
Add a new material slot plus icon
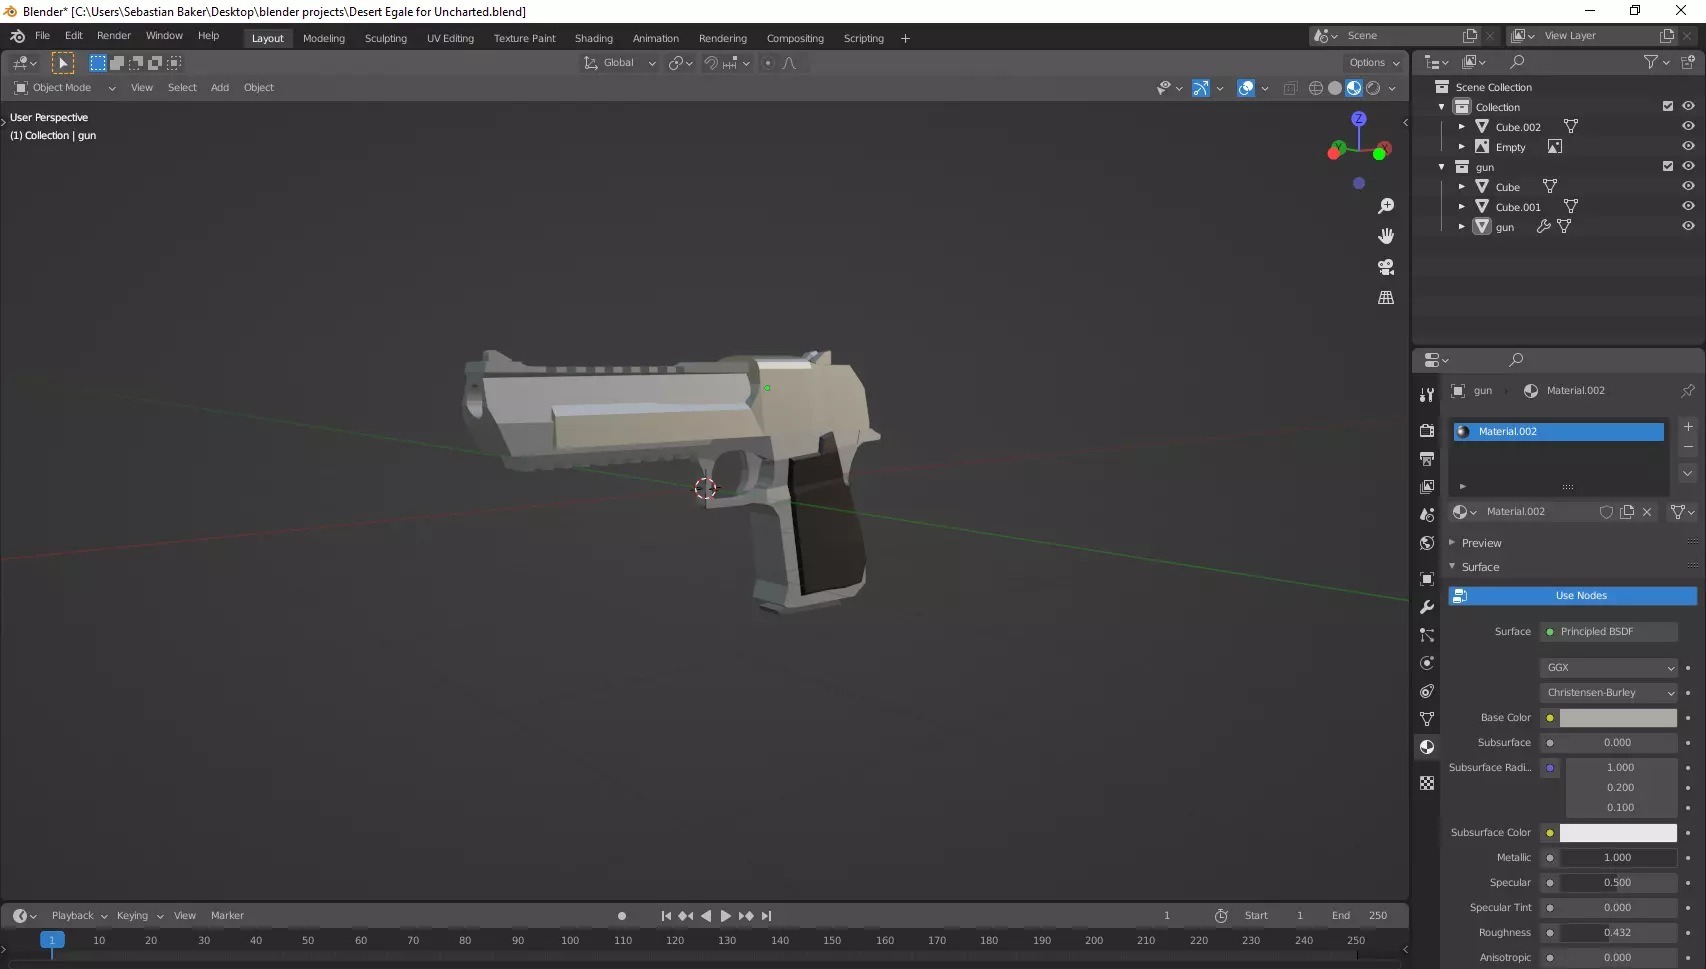coord(1688,426)
